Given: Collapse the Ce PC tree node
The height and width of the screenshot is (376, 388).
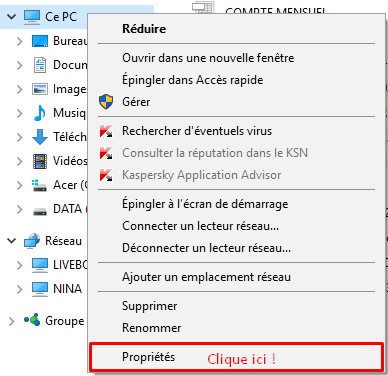Looking at the screenshot, I should pyautogui.click(x=12, y=16).
